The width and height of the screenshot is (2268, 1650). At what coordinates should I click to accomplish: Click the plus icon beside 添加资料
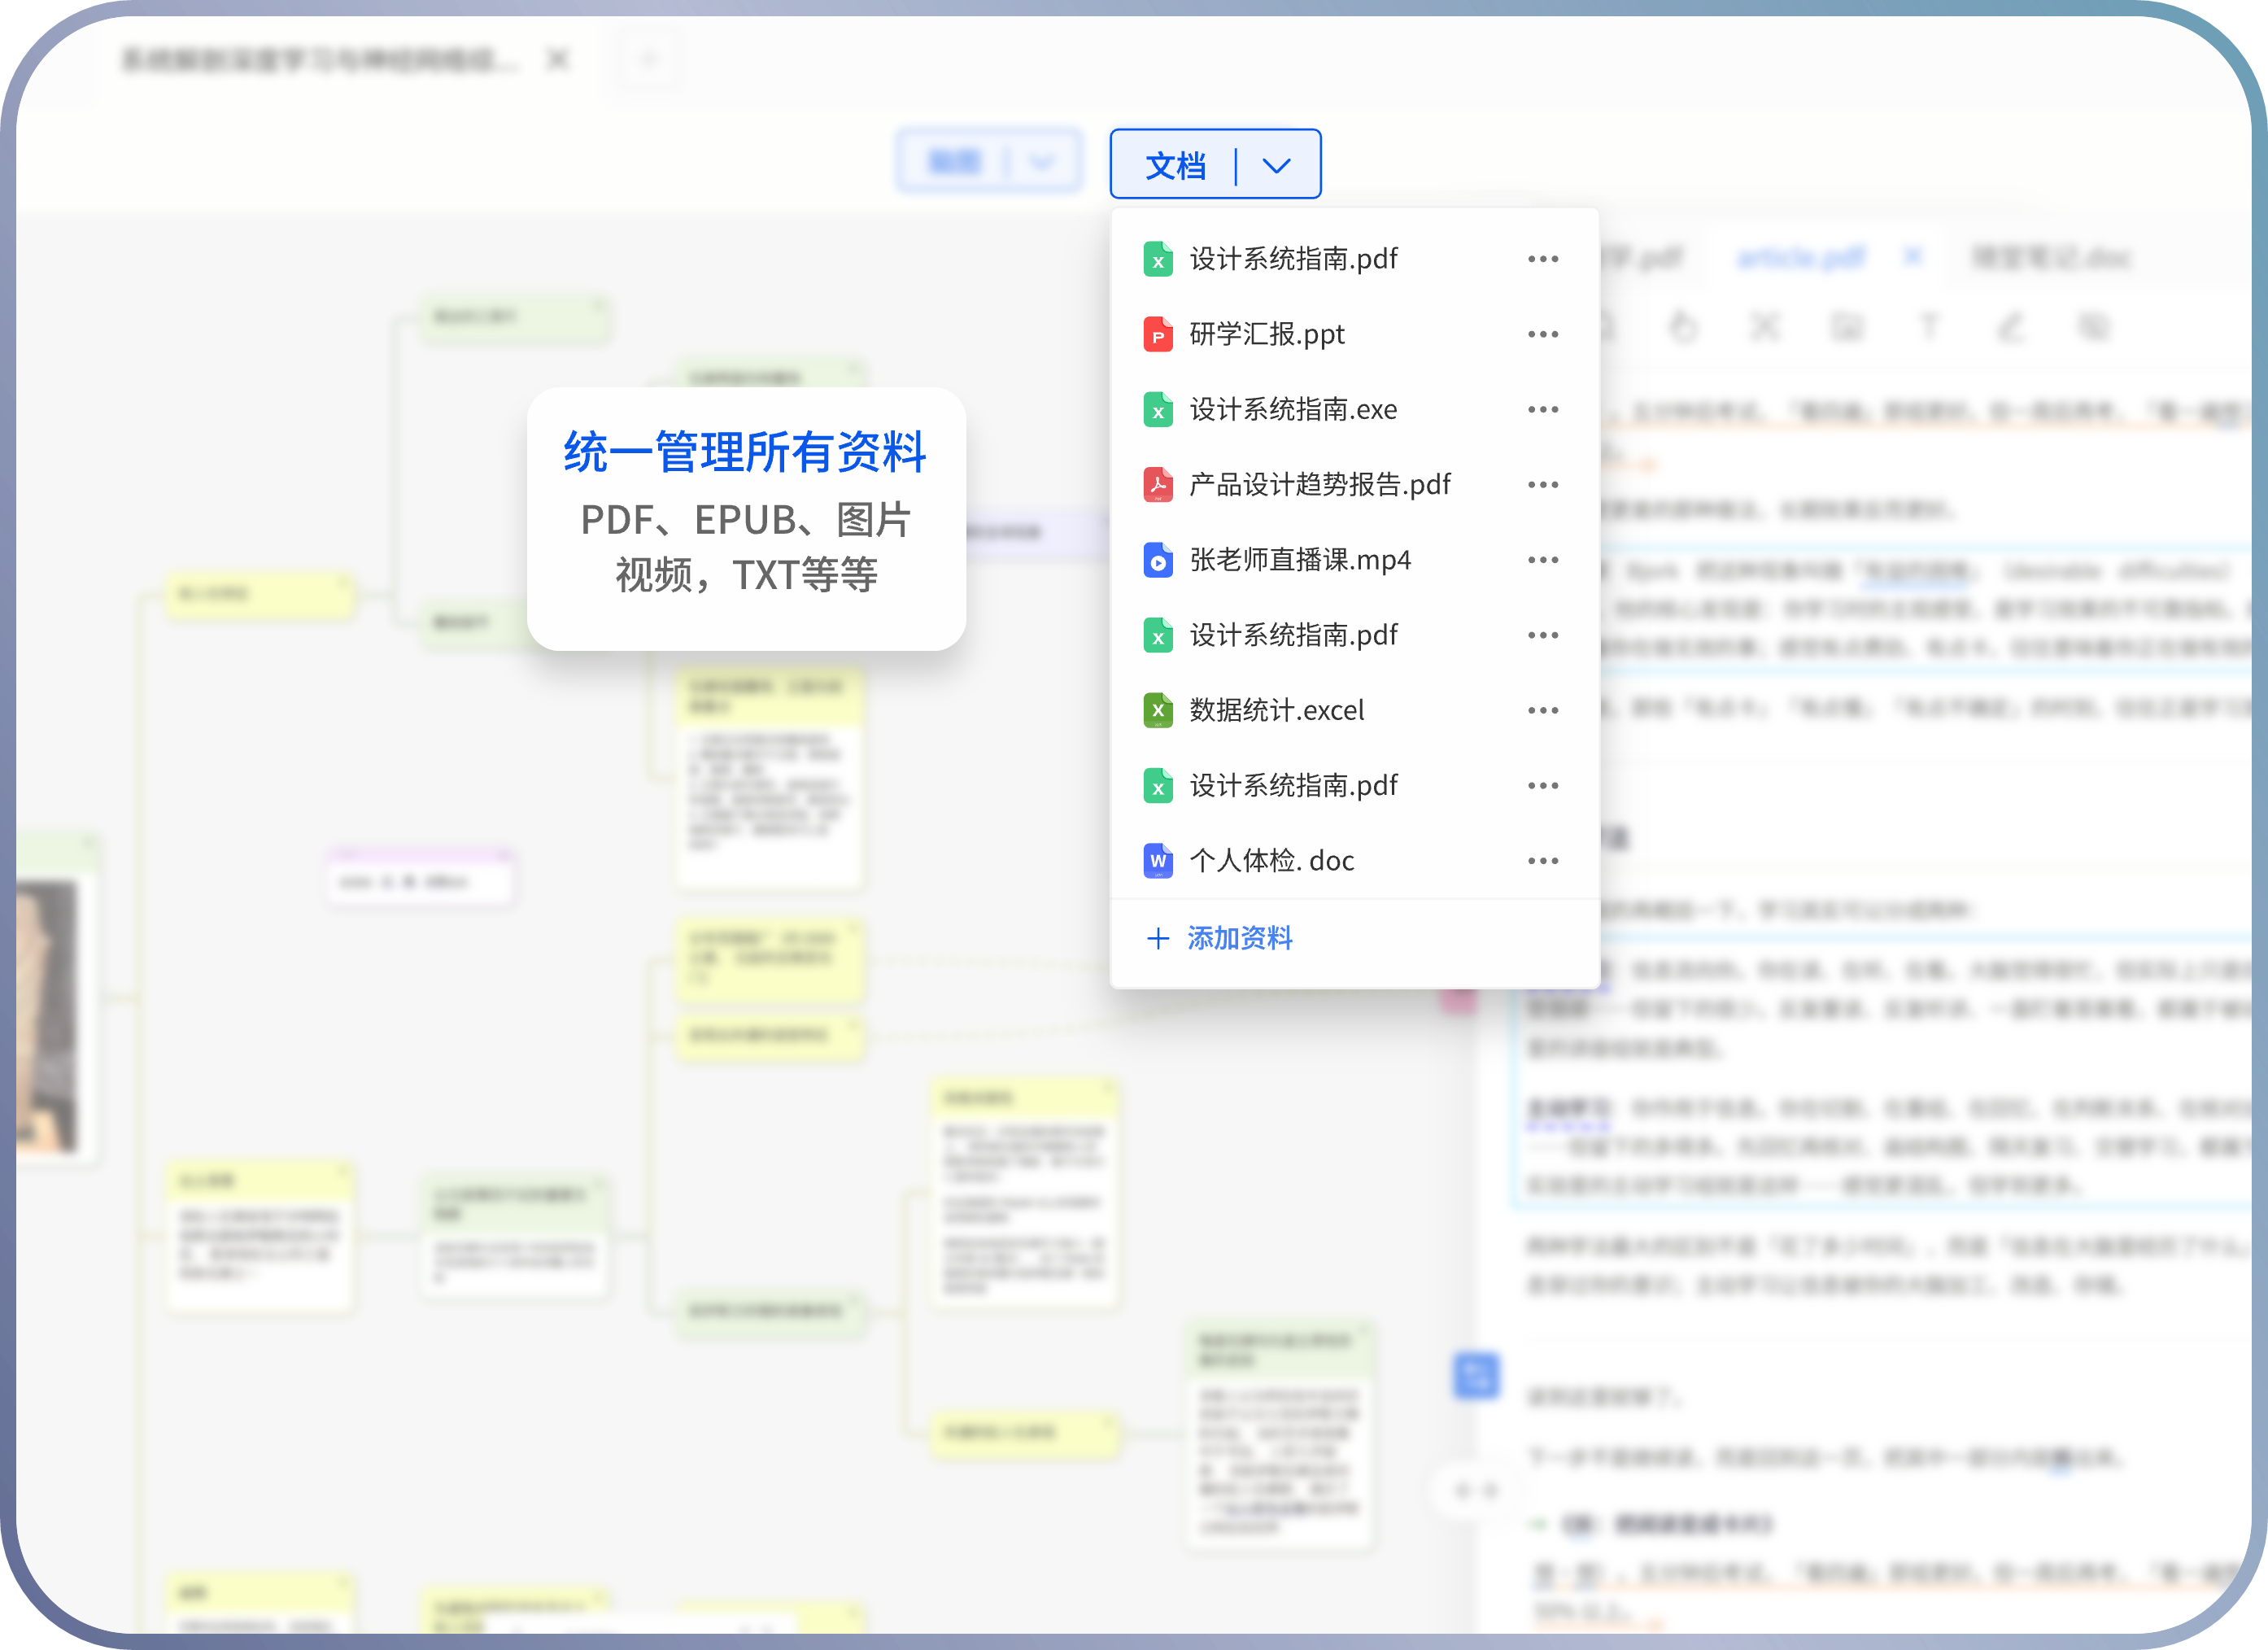point(1158,938)
